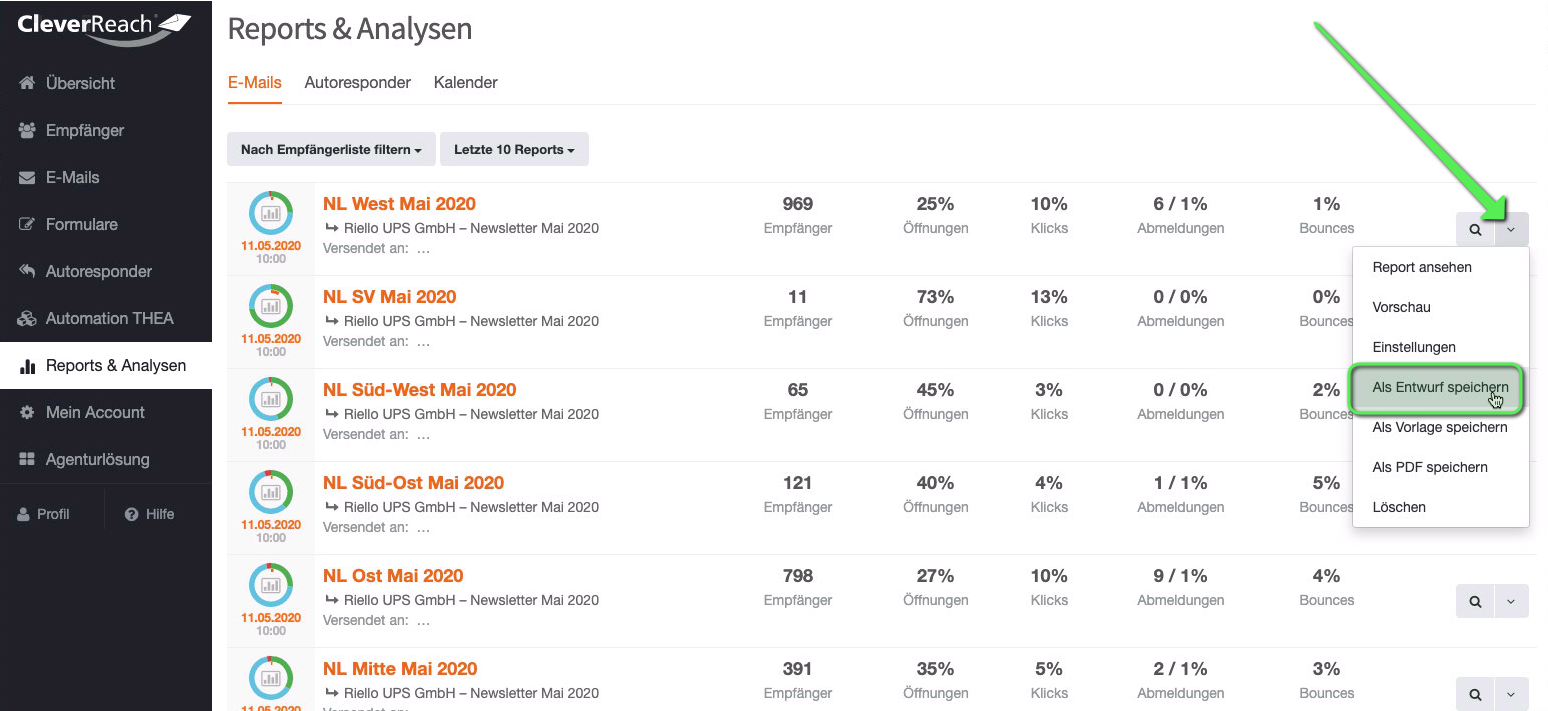Click the Empfänger people icon in sidebar
The image size is (1548, 711).
[28, 130]
